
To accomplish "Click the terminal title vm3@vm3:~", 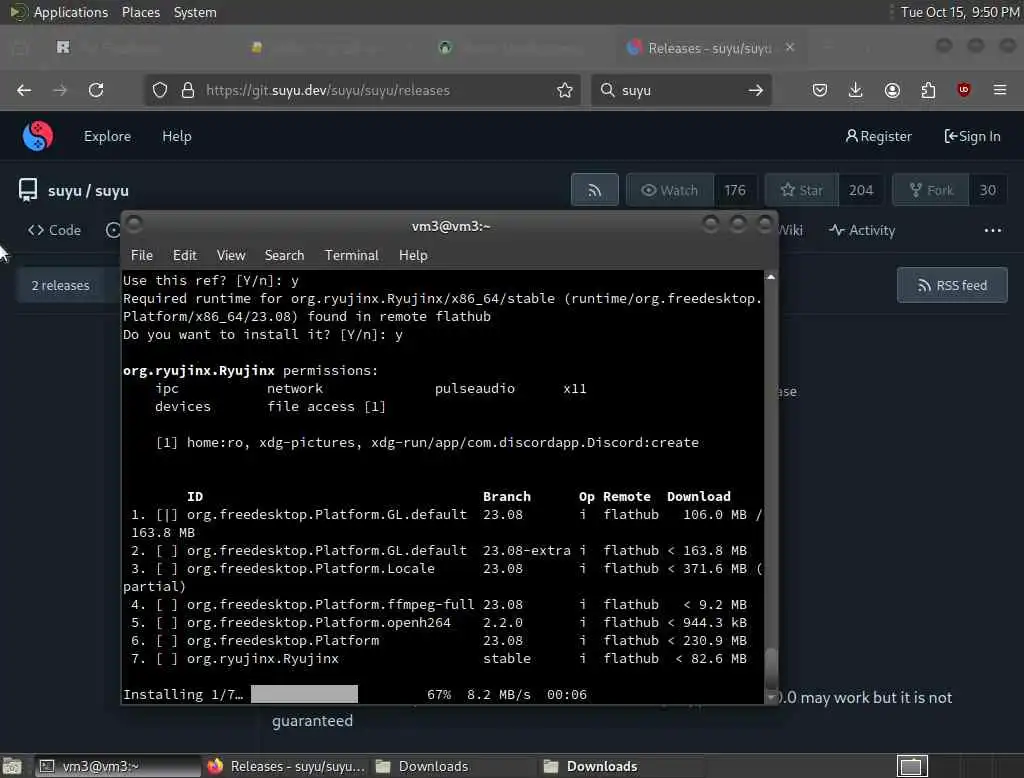I will click(x=451, y=226).
